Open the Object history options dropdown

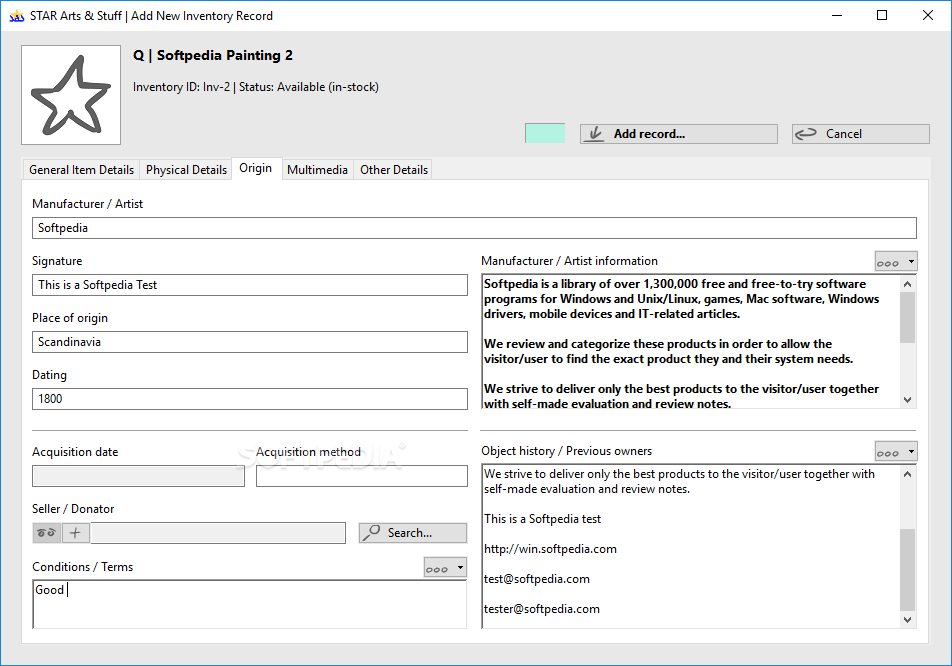896,452
